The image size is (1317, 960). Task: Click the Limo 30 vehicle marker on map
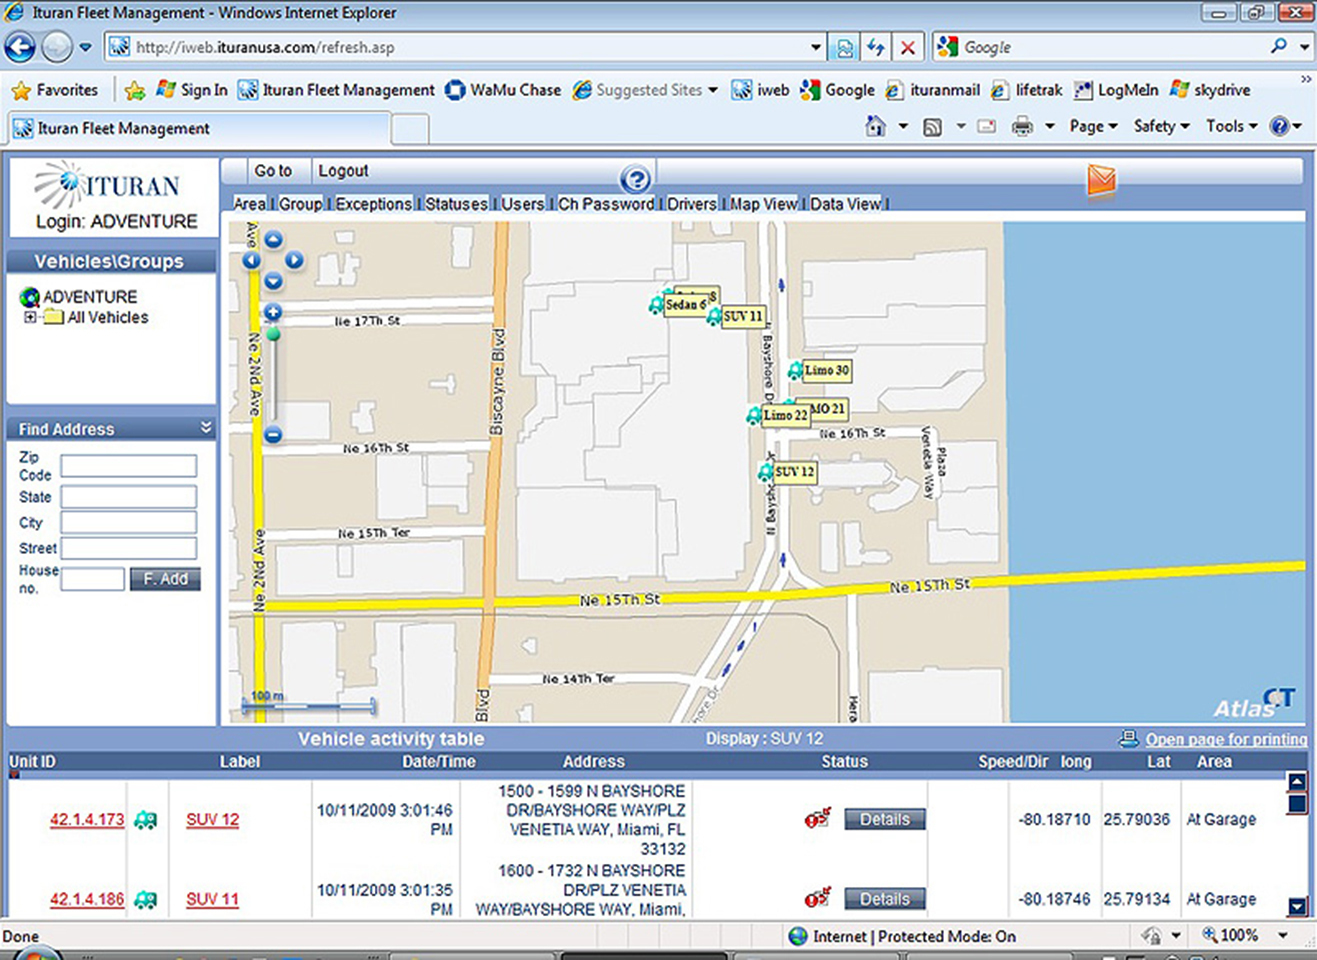pyautogui.click(x=795, y=371)
